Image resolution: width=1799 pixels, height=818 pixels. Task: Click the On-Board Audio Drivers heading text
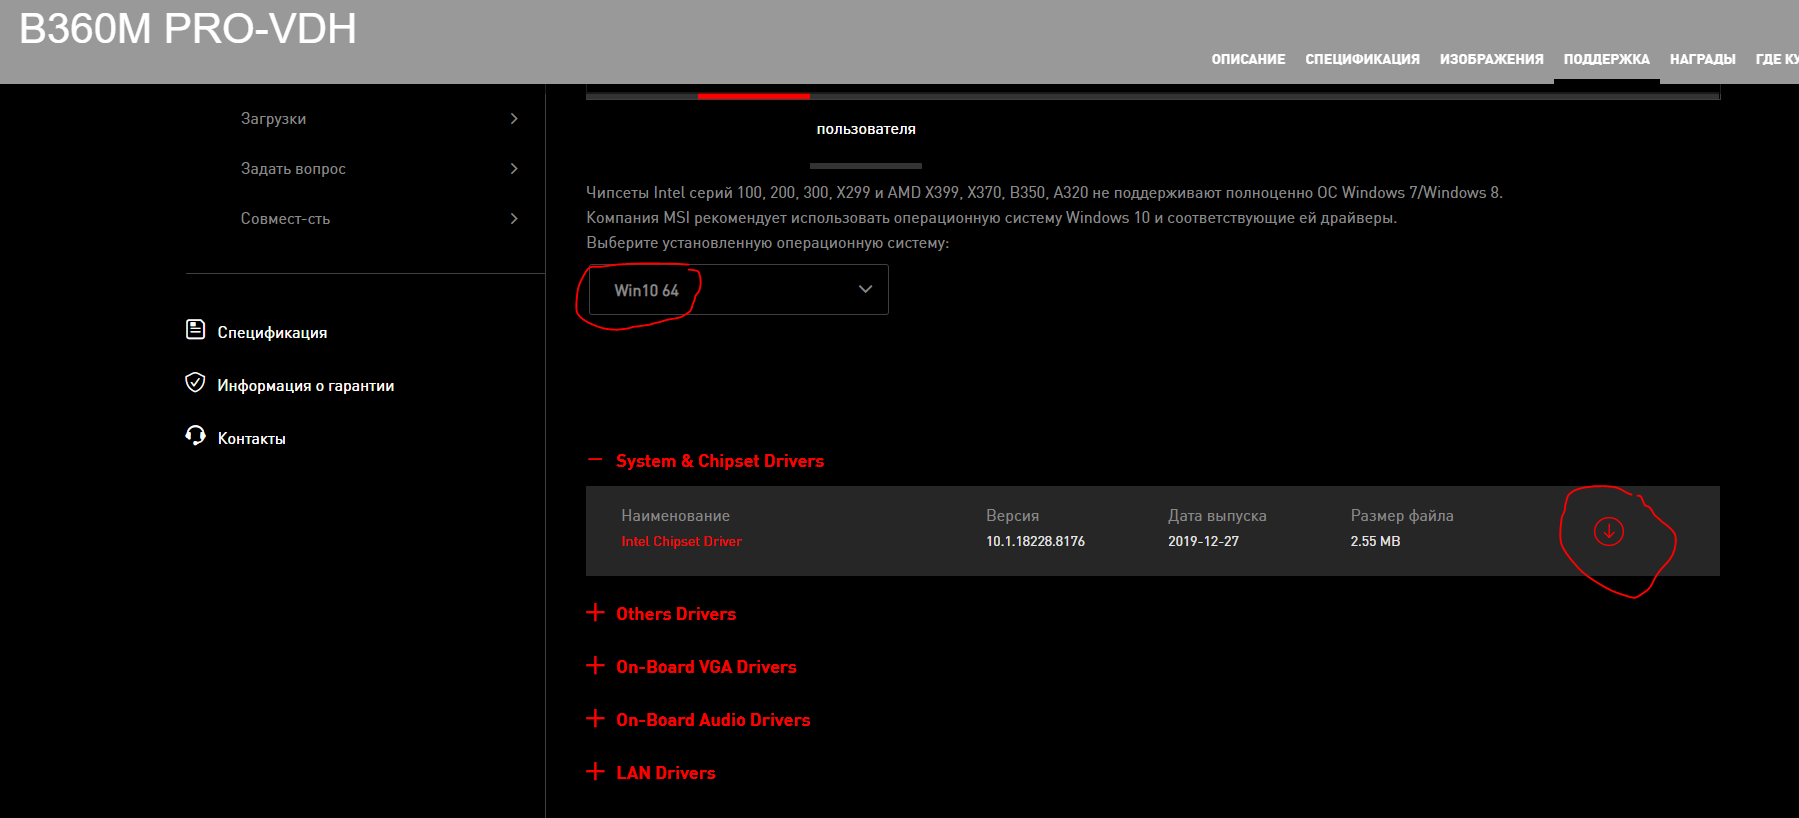[713, 720]
